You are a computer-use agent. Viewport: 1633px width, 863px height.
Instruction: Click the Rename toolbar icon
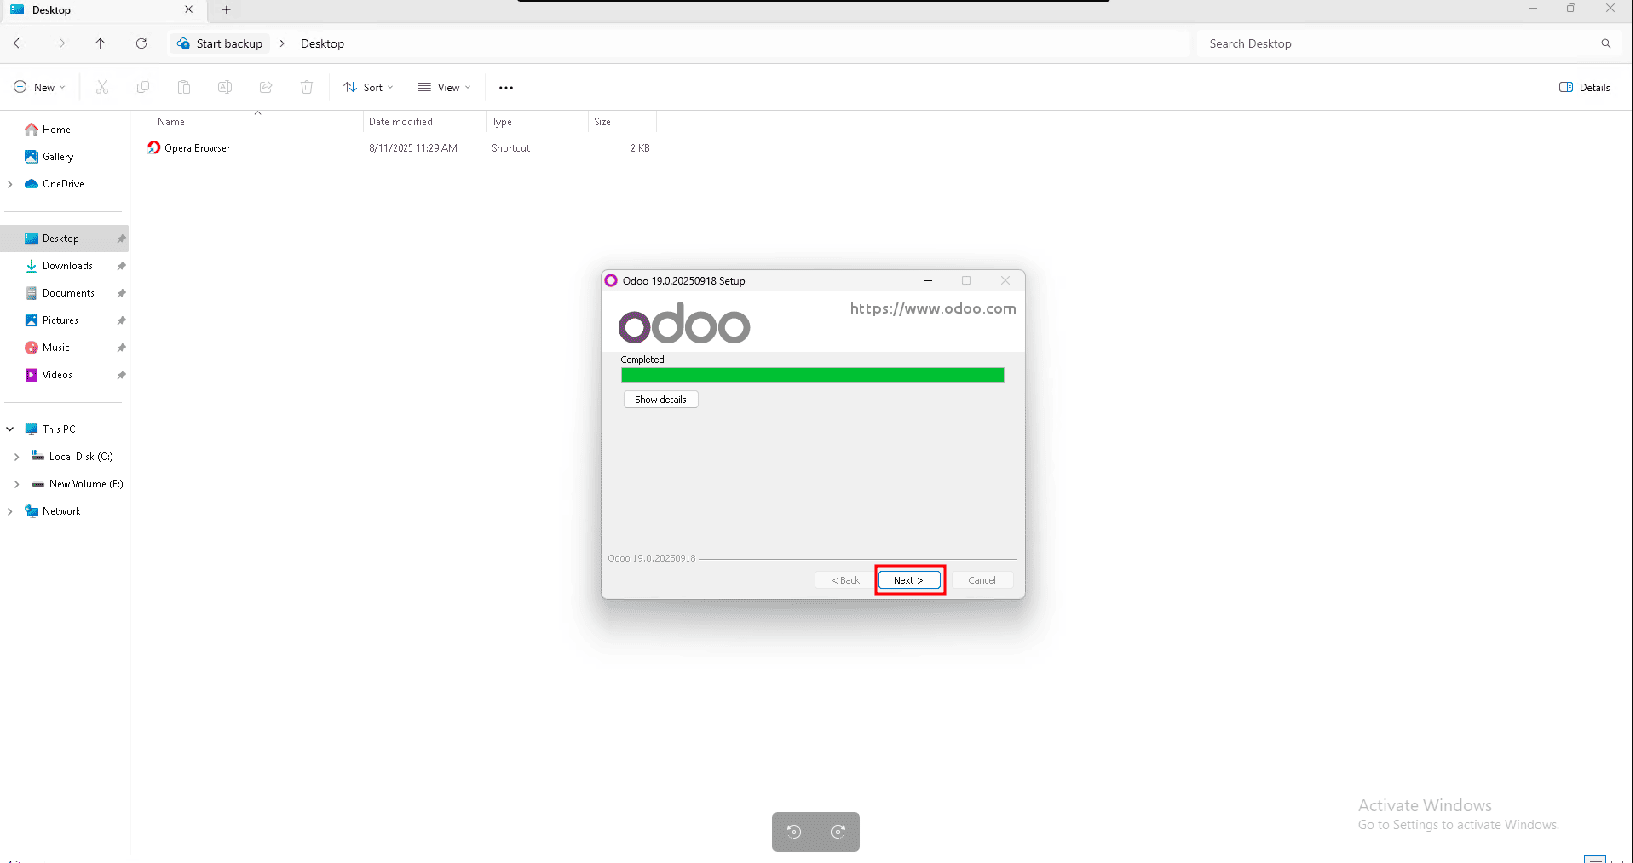click(225, 88)
